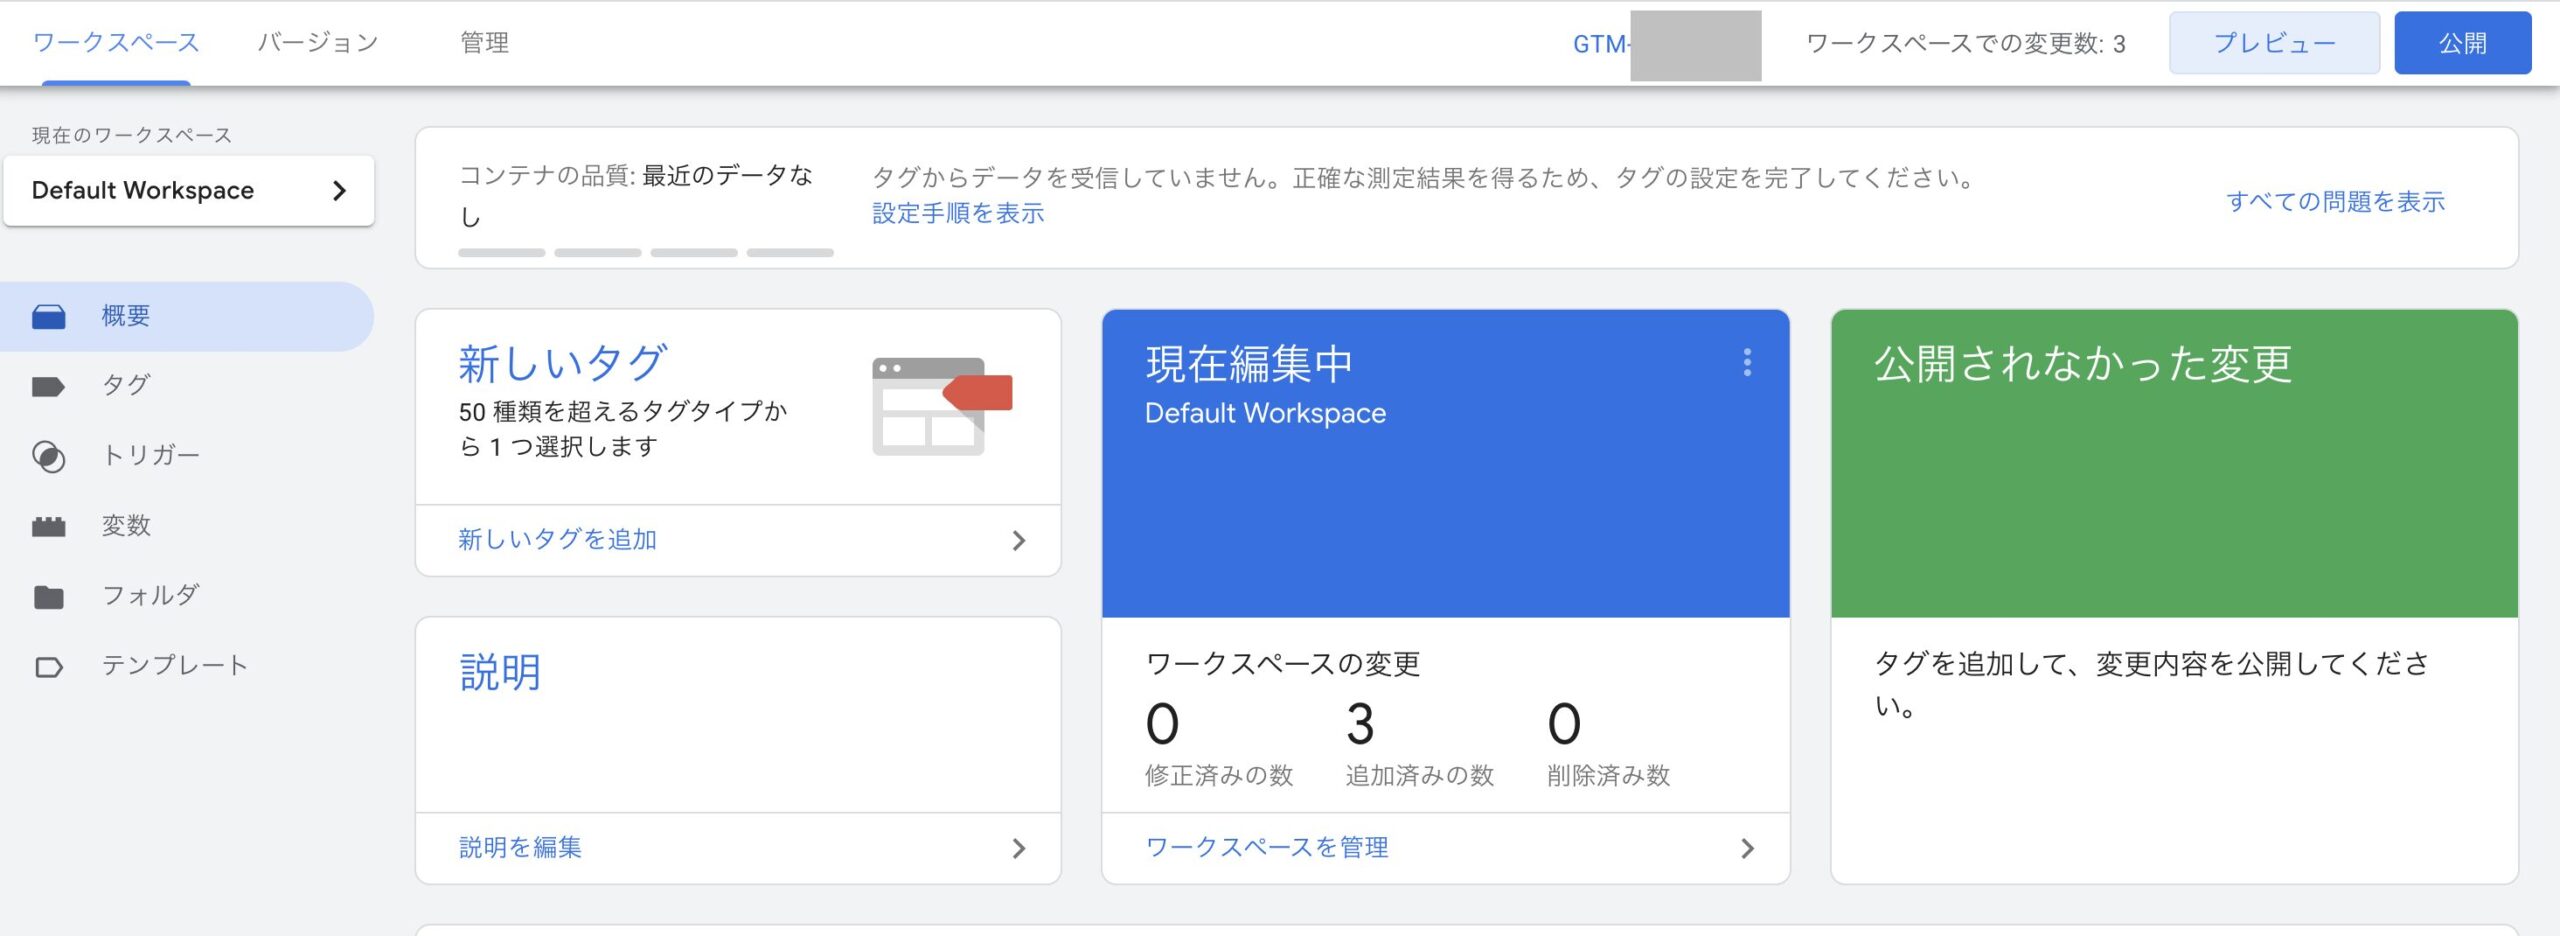Switch to the バージョン tab
This screenshot has width=2560, height=936.
click(318, 43)
